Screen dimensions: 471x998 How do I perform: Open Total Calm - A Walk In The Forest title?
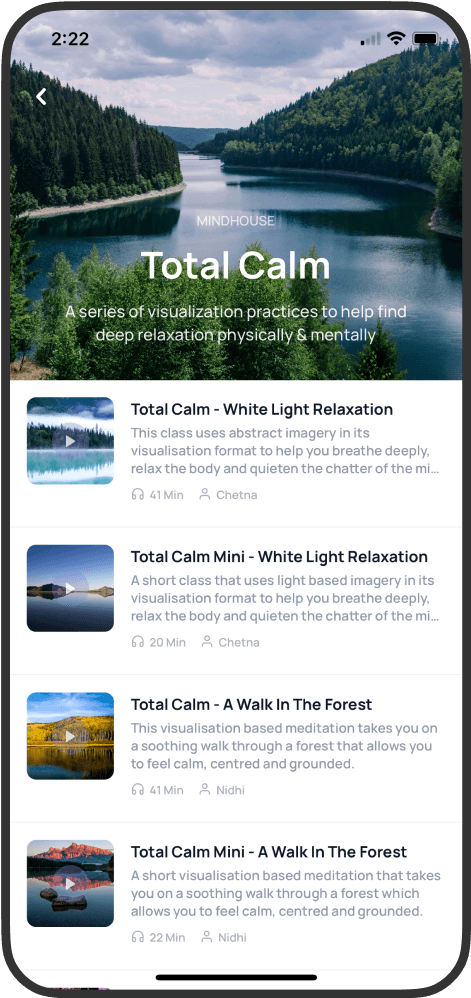(251, 705)
